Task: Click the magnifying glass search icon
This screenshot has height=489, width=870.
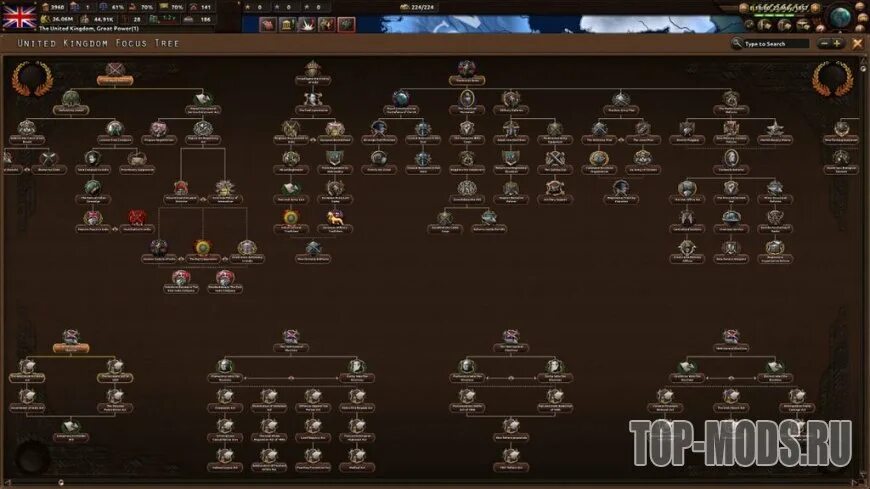Action: 737,43
